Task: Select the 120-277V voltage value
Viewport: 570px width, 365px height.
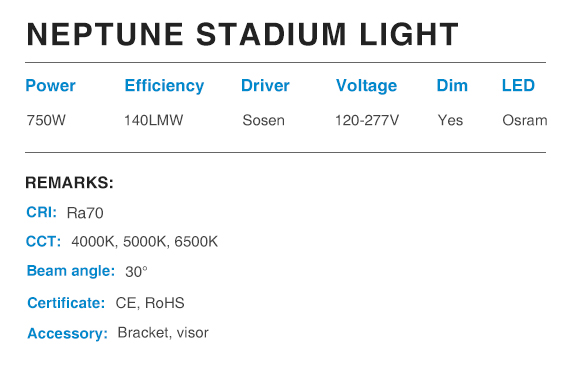Action: tap(367, 120)
